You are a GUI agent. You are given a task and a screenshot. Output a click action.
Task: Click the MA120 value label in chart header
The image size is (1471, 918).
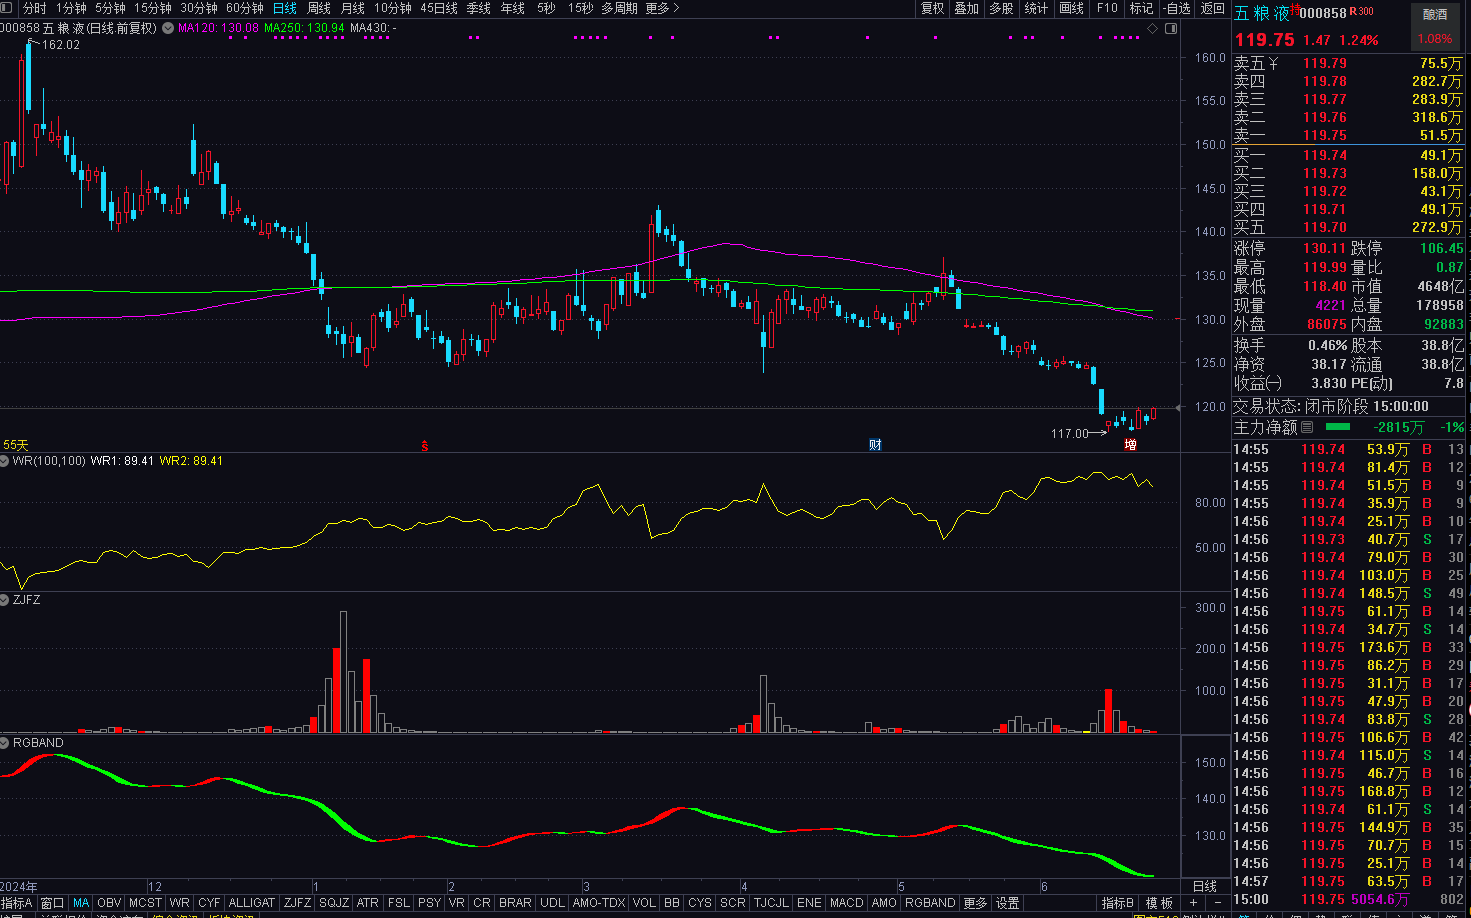click(218, 28)
